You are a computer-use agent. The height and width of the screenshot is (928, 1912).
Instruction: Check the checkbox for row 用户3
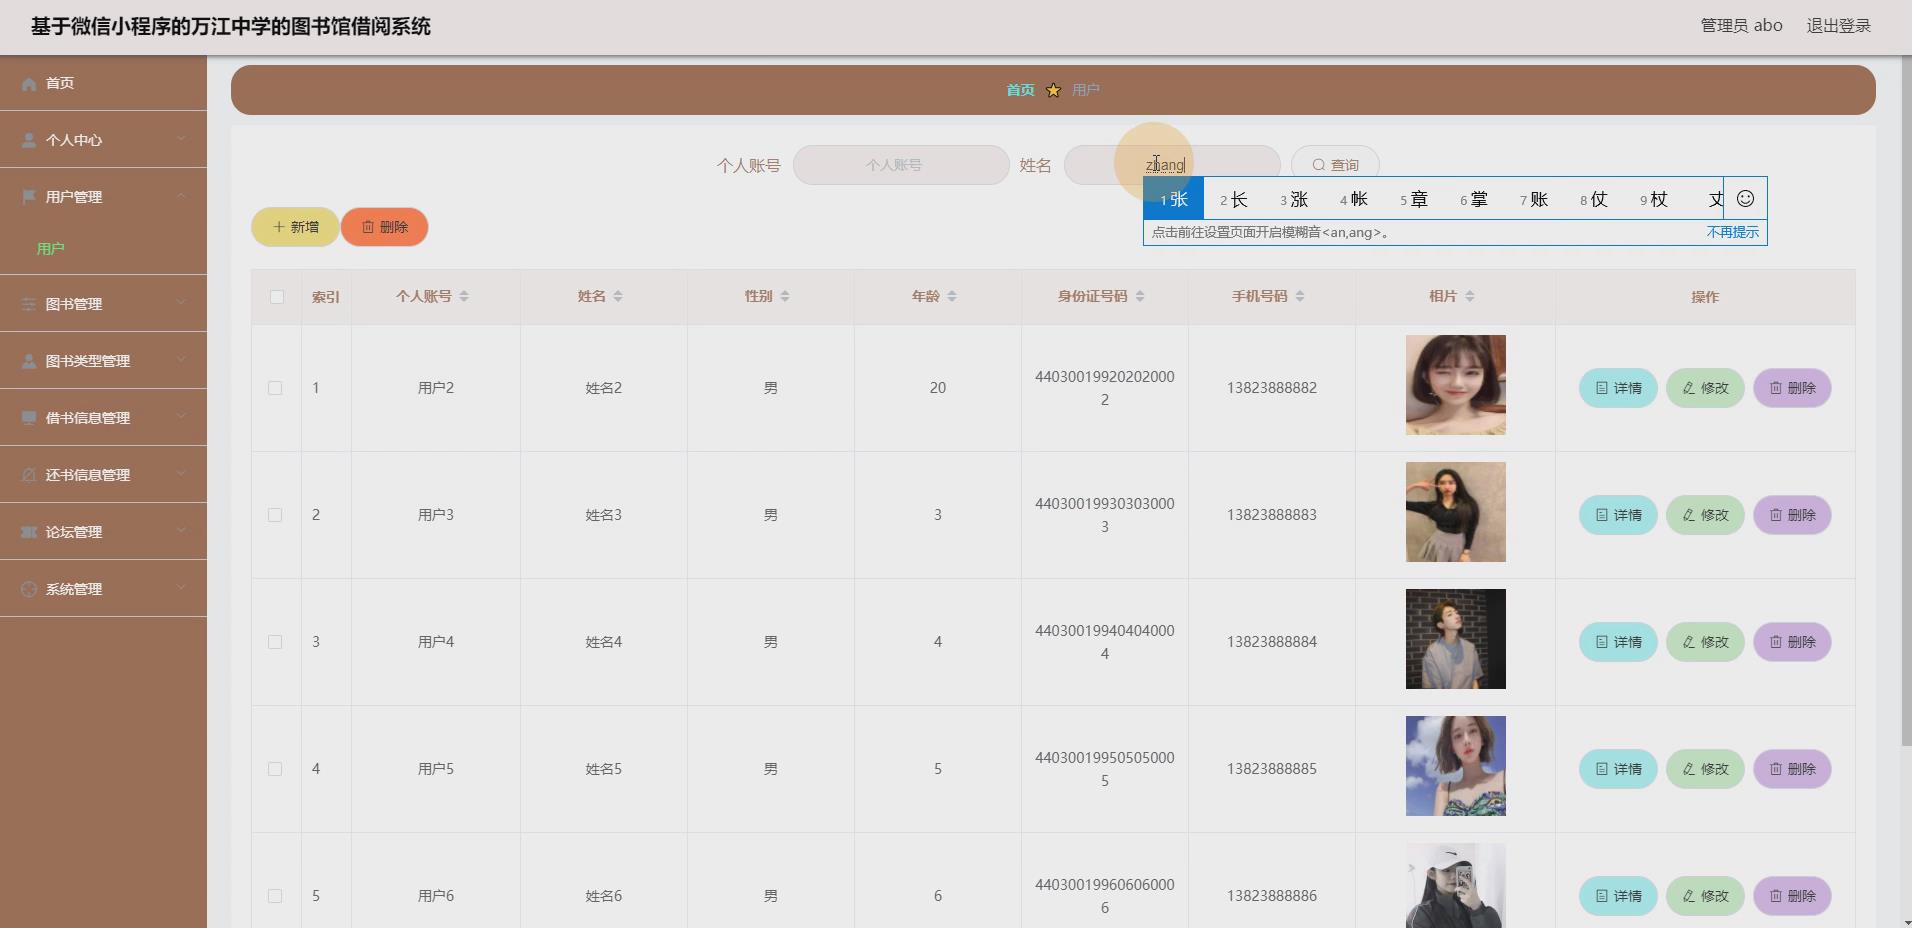click(x=275, y=515)
